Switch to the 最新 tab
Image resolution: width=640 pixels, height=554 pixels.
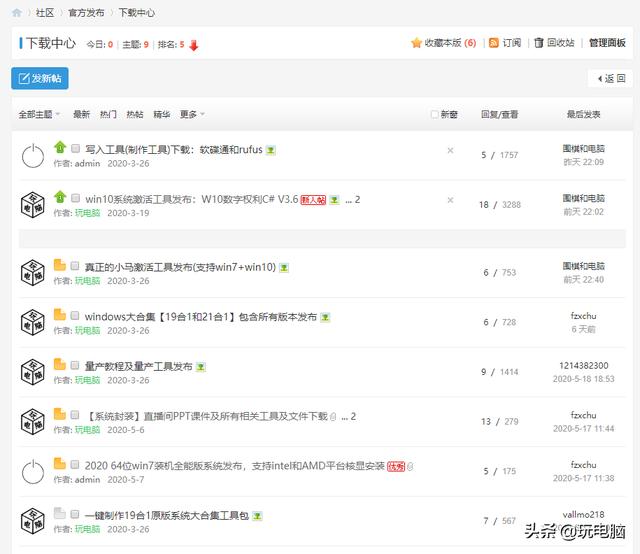tap(81, 114)
